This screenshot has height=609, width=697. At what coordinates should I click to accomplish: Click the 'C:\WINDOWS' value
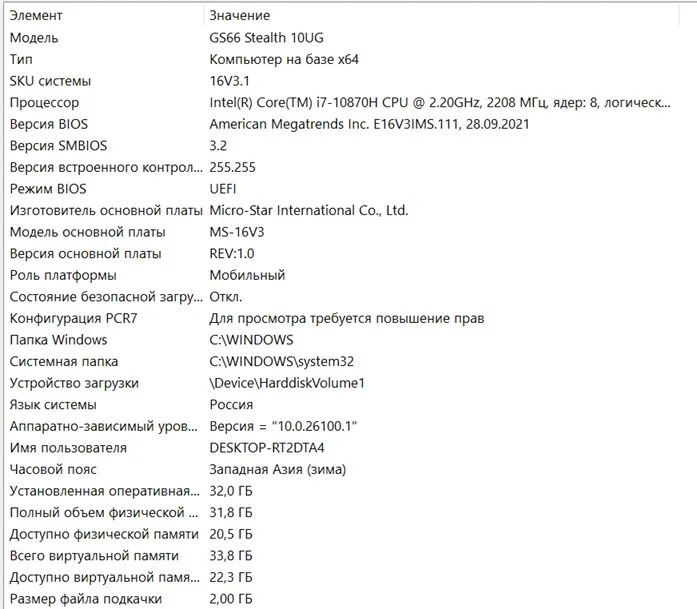(x=251, y=340)
